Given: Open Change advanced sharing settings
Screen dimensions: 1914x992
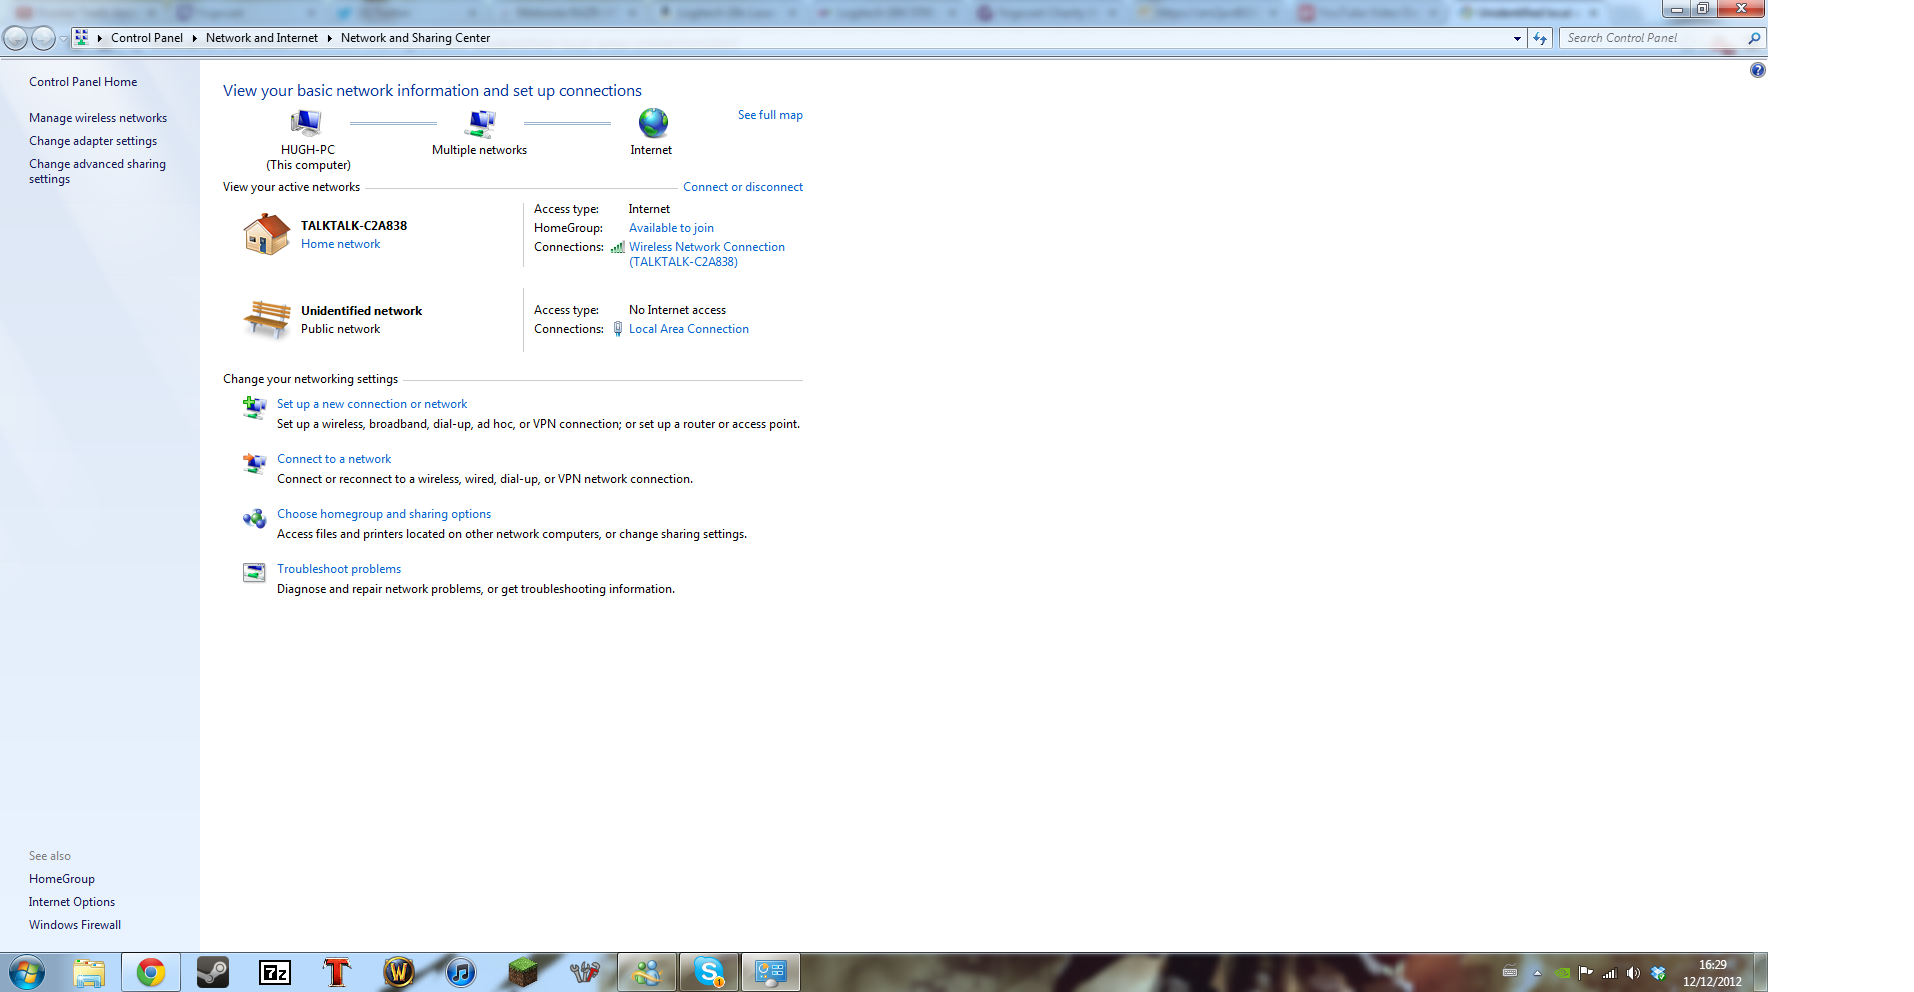Looking at the screenshot, I should [x=97, y=171].
